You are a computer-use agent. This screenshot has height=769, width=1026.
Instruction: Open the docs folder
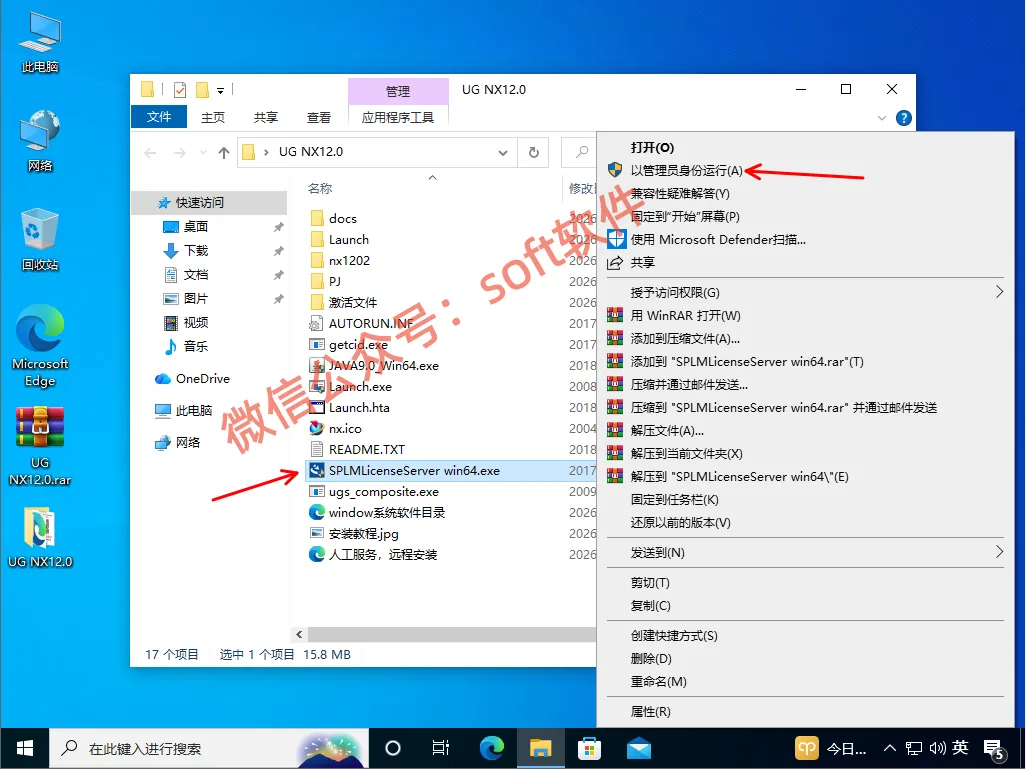(342, 219)
